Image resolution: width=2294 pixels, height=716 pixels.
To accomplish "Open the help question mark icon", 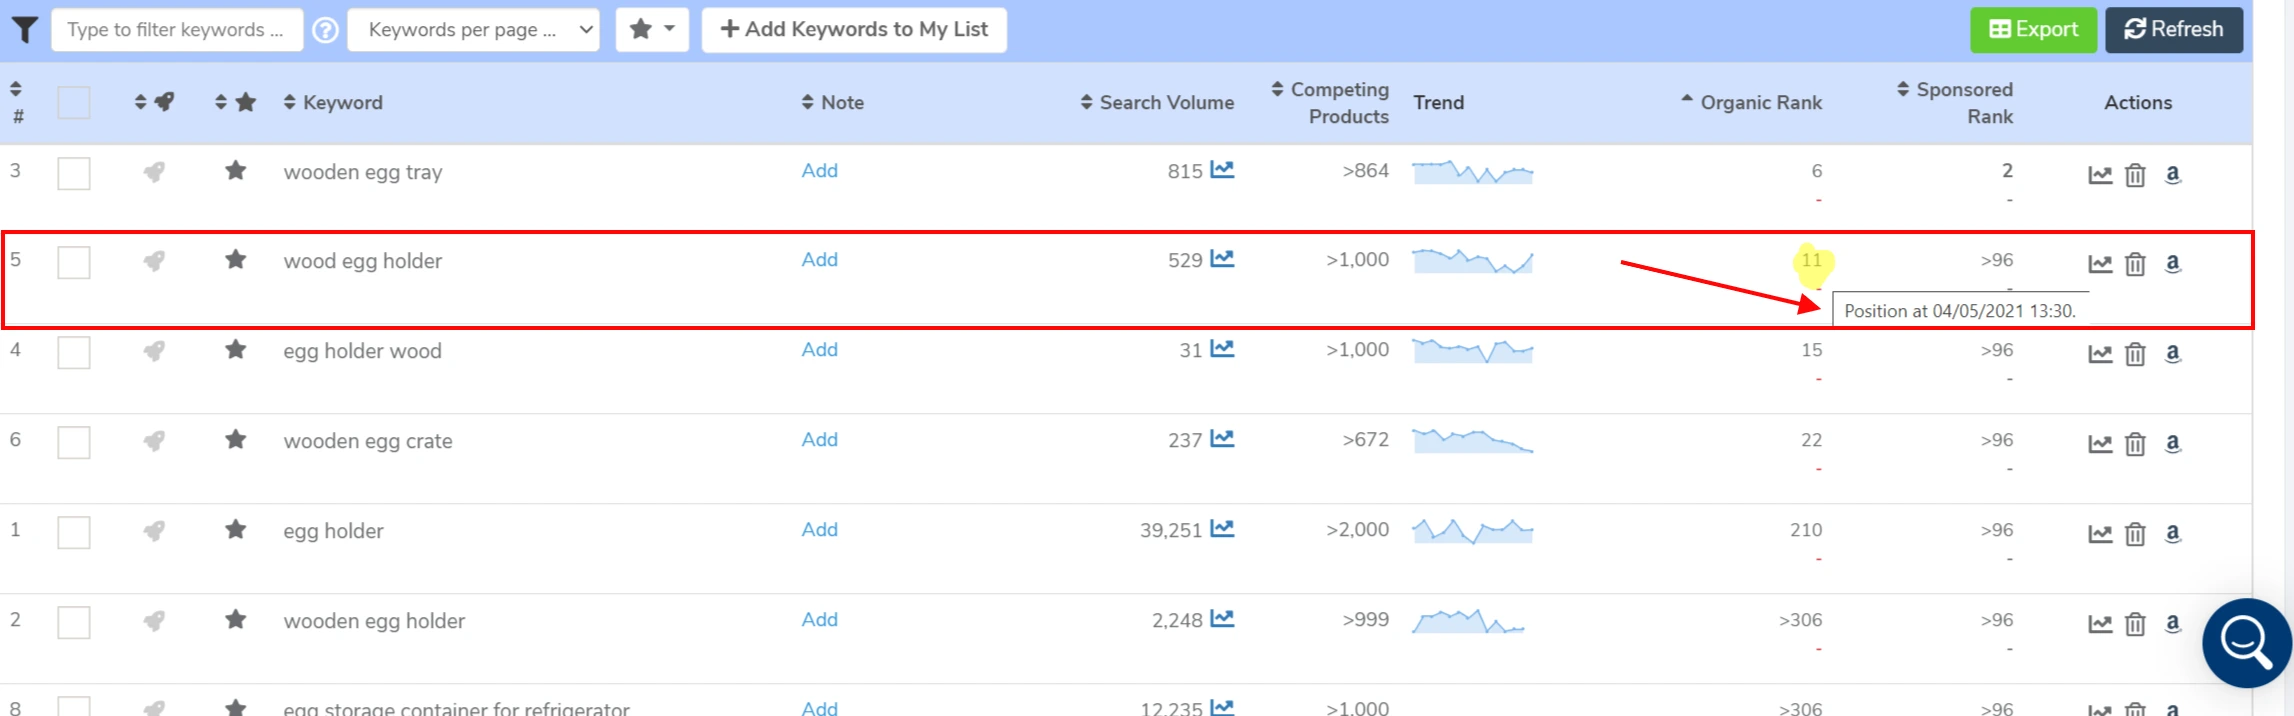I will pyautogui.click(x=325, y=30).
